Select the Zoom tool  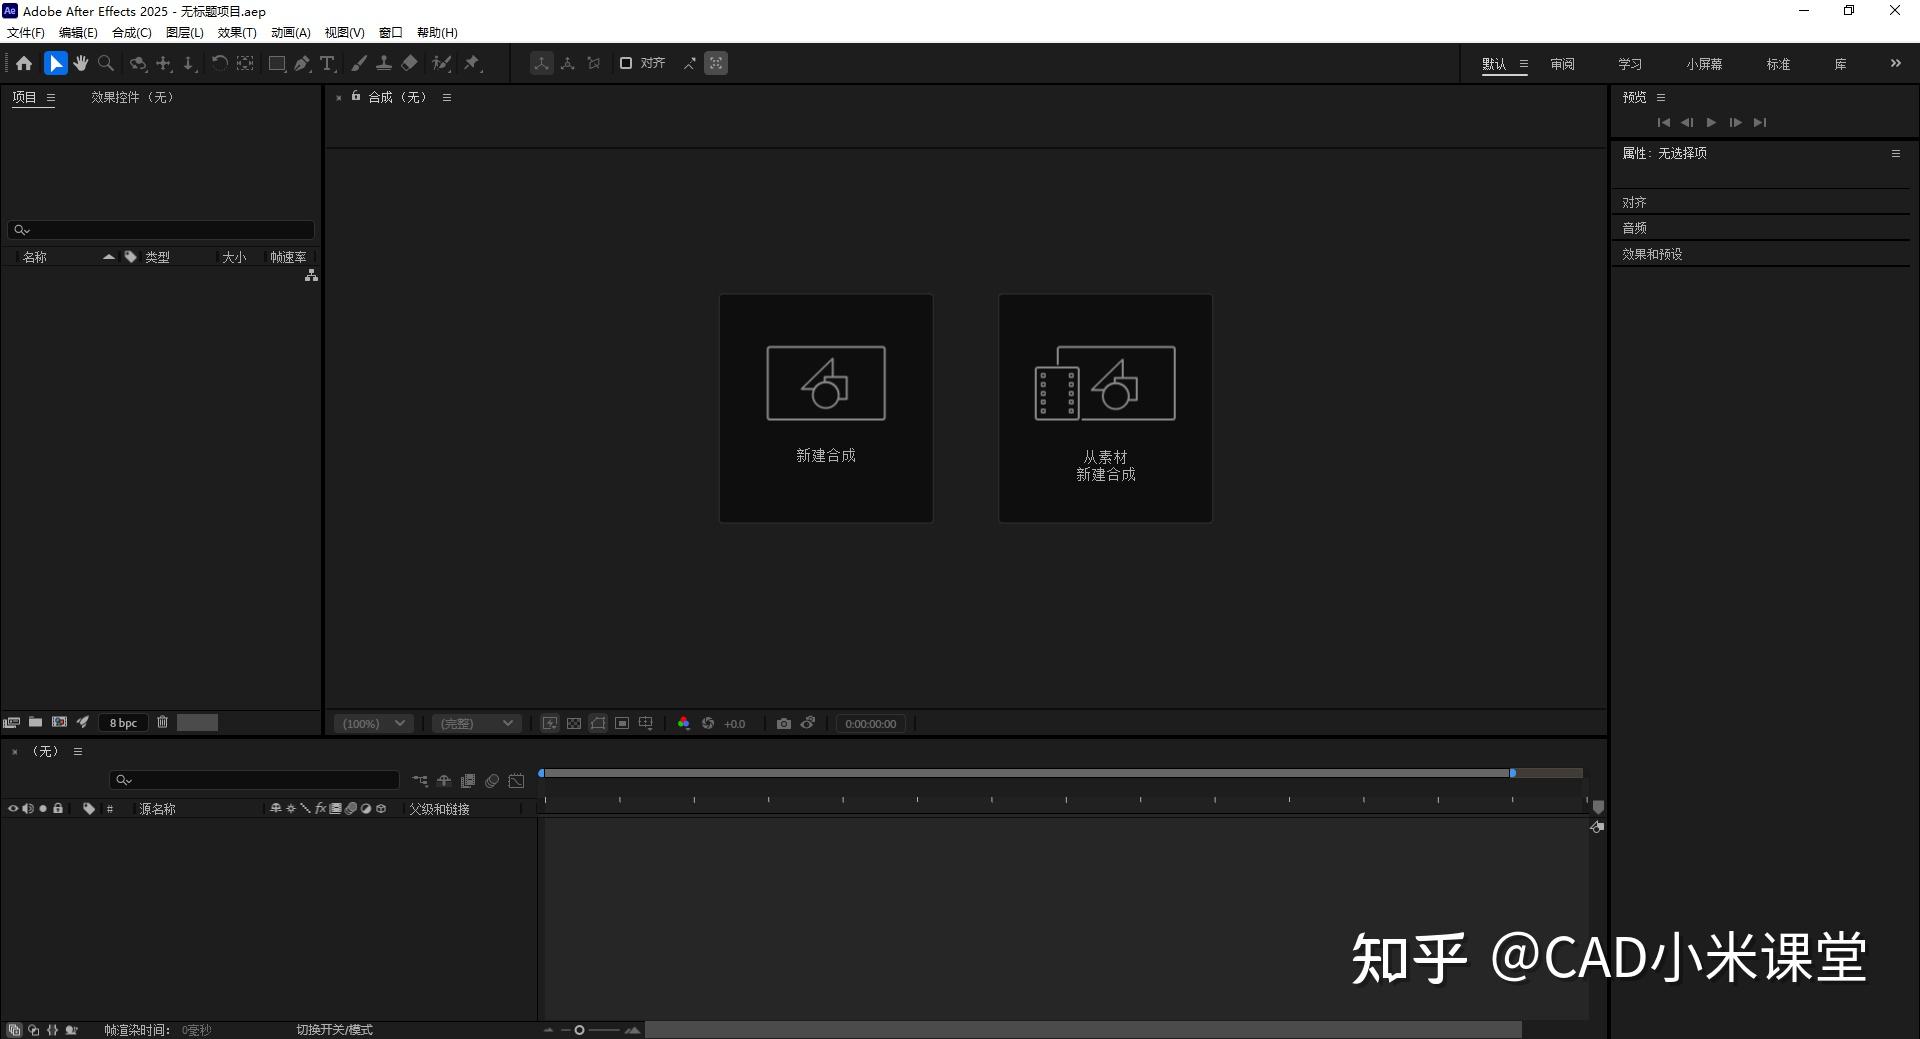click(106, 62)
